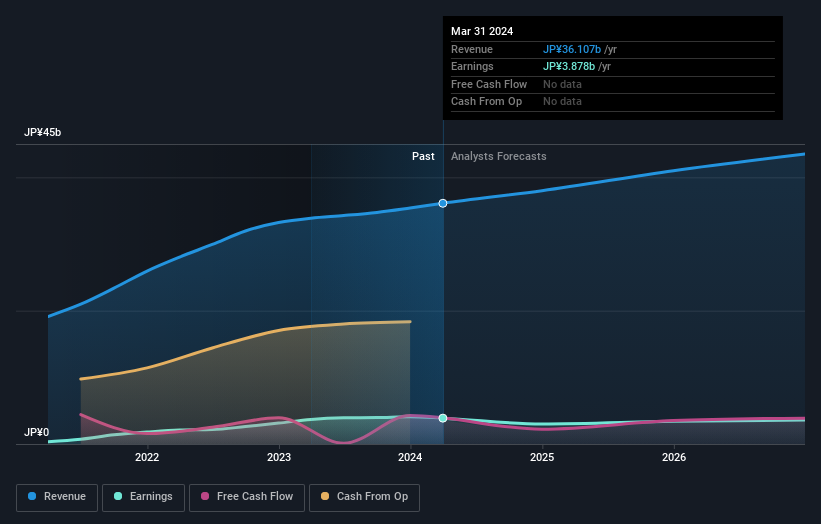Click the teal Earnings legend dot

pyautogui.click(x=118, y=496)
